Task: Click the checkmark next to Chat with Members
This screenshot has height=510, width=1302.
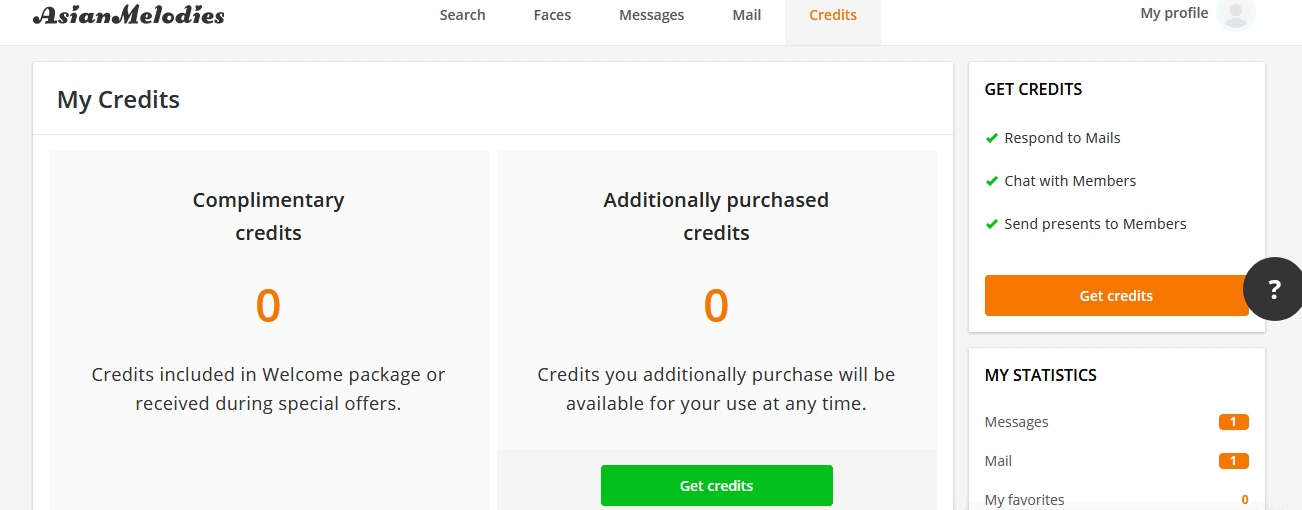Action: coord(992,181)
